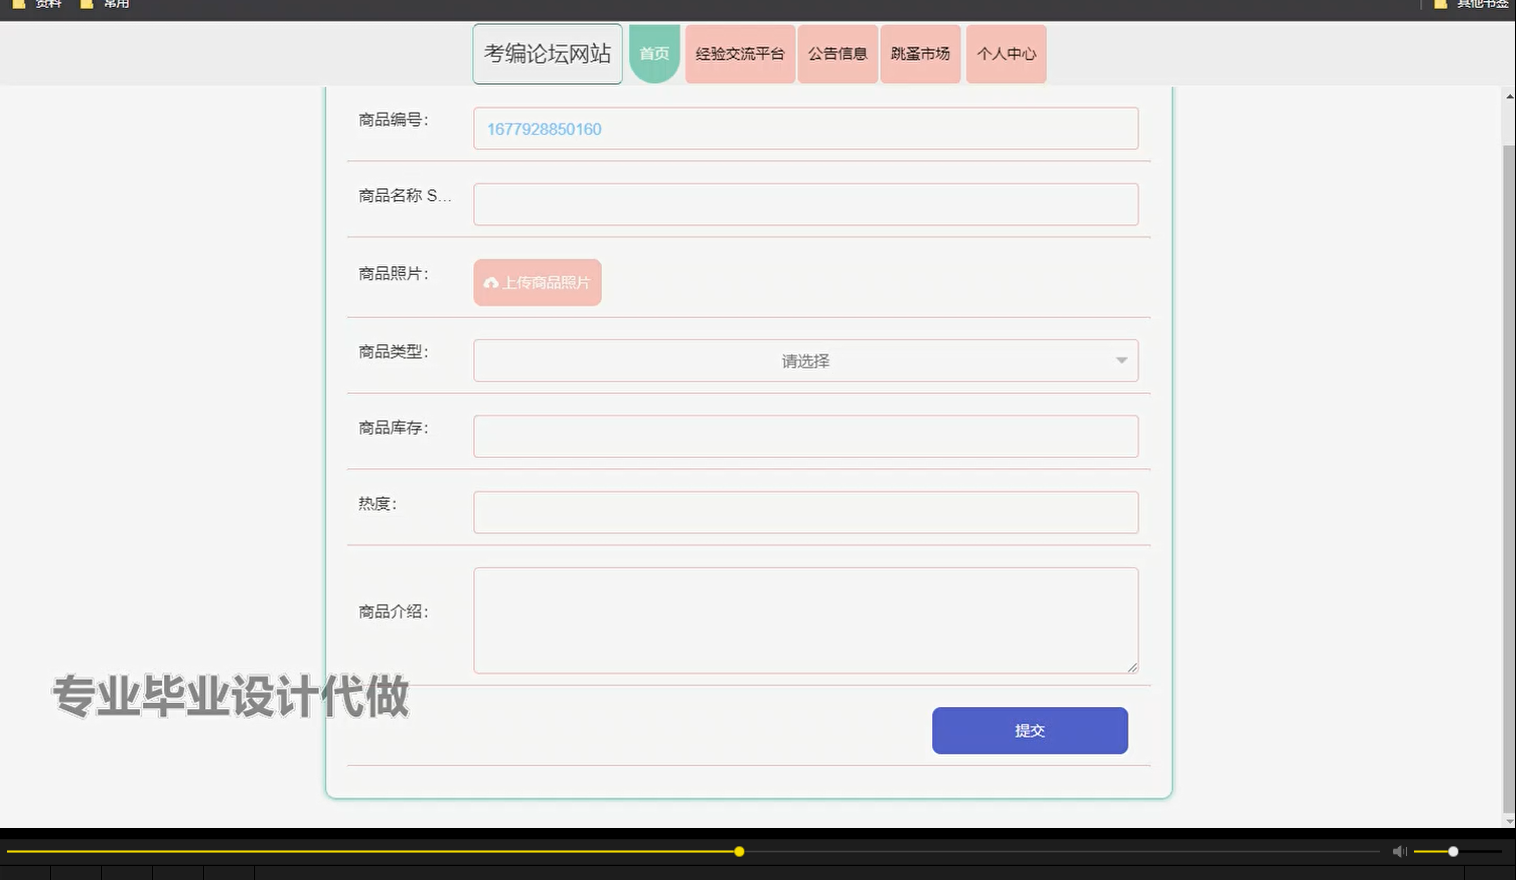
Task: Open the 资料 bookmarks folder
Action: pyautogui.click(x=40, y=5)
